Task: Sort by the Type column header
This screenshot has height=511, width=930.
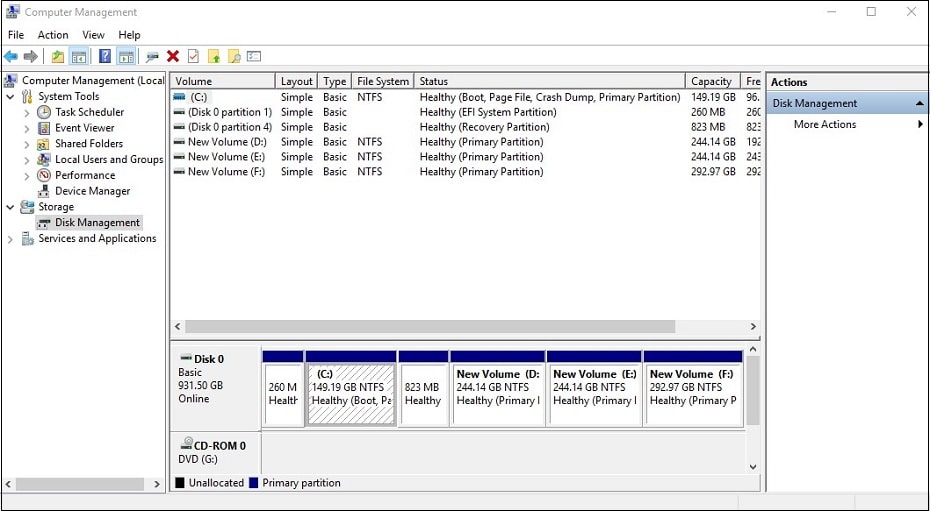Action: click(x=335, y=81)
